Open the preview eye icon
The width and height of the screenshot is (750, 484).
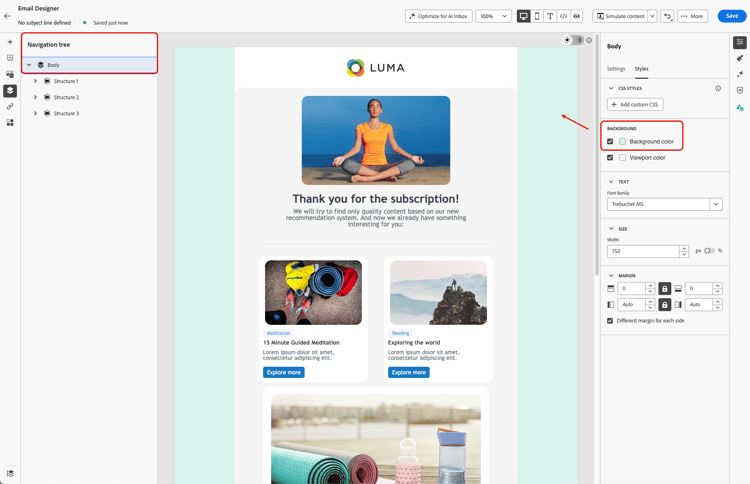coord(576,16)
